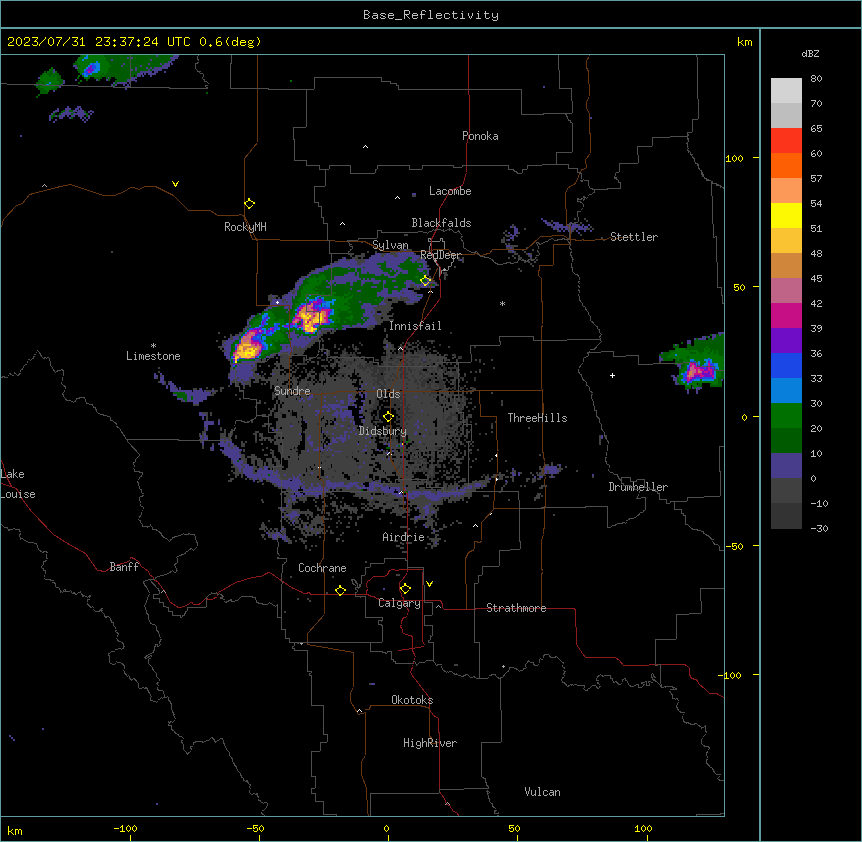Click the Drumheller label
Image resolution: width=862 pixels, height=842 pixels.
pos(638,487)
